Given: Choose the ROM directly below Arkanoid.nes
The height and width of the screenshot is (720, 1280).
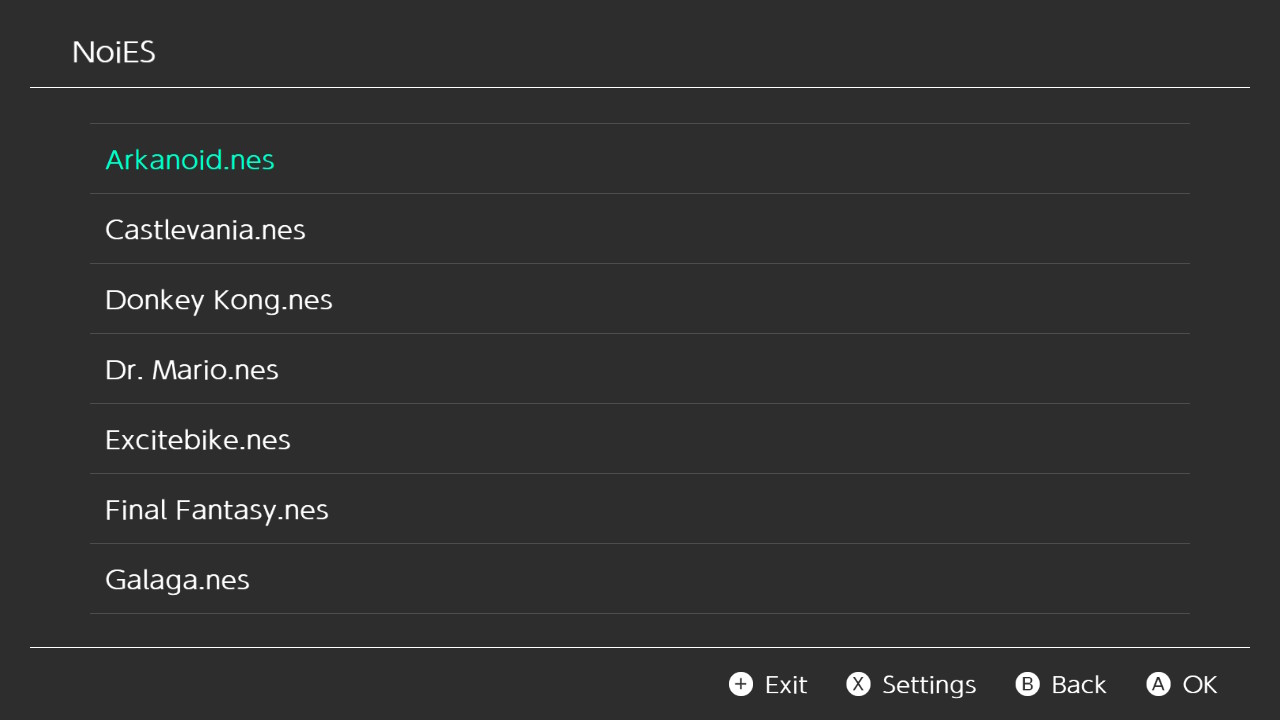Looking at the screenshot, I should (205, 230).
